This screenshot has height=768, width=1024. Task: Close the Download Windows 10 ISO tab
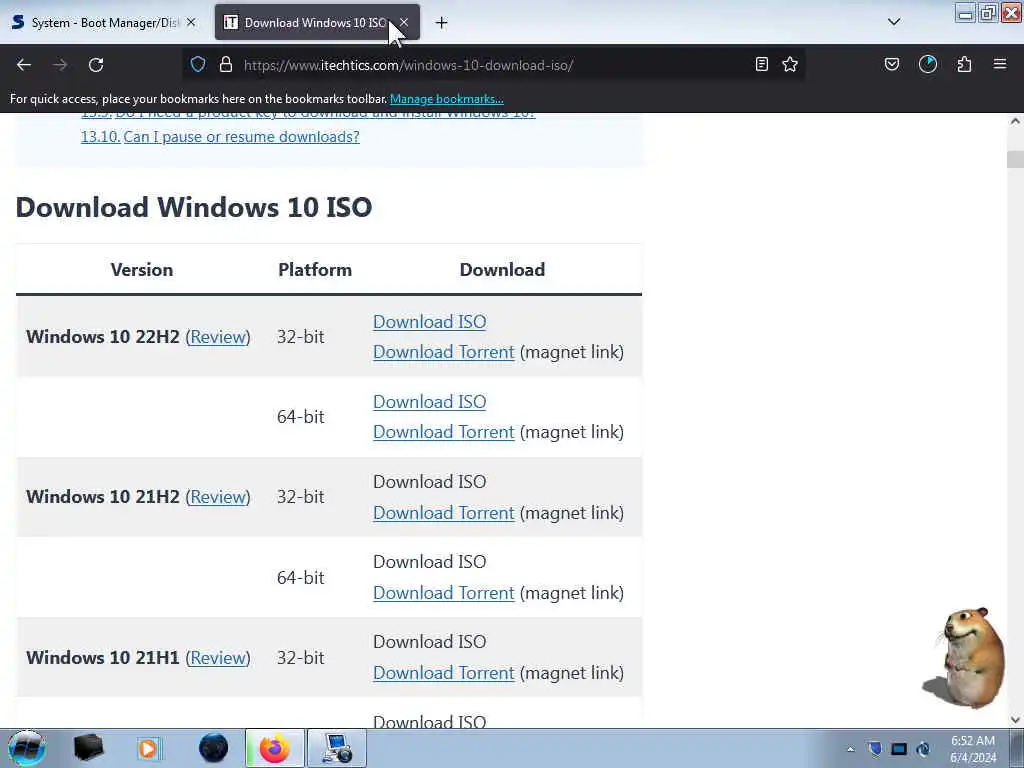pyautogui.click(x=404, y=23)
